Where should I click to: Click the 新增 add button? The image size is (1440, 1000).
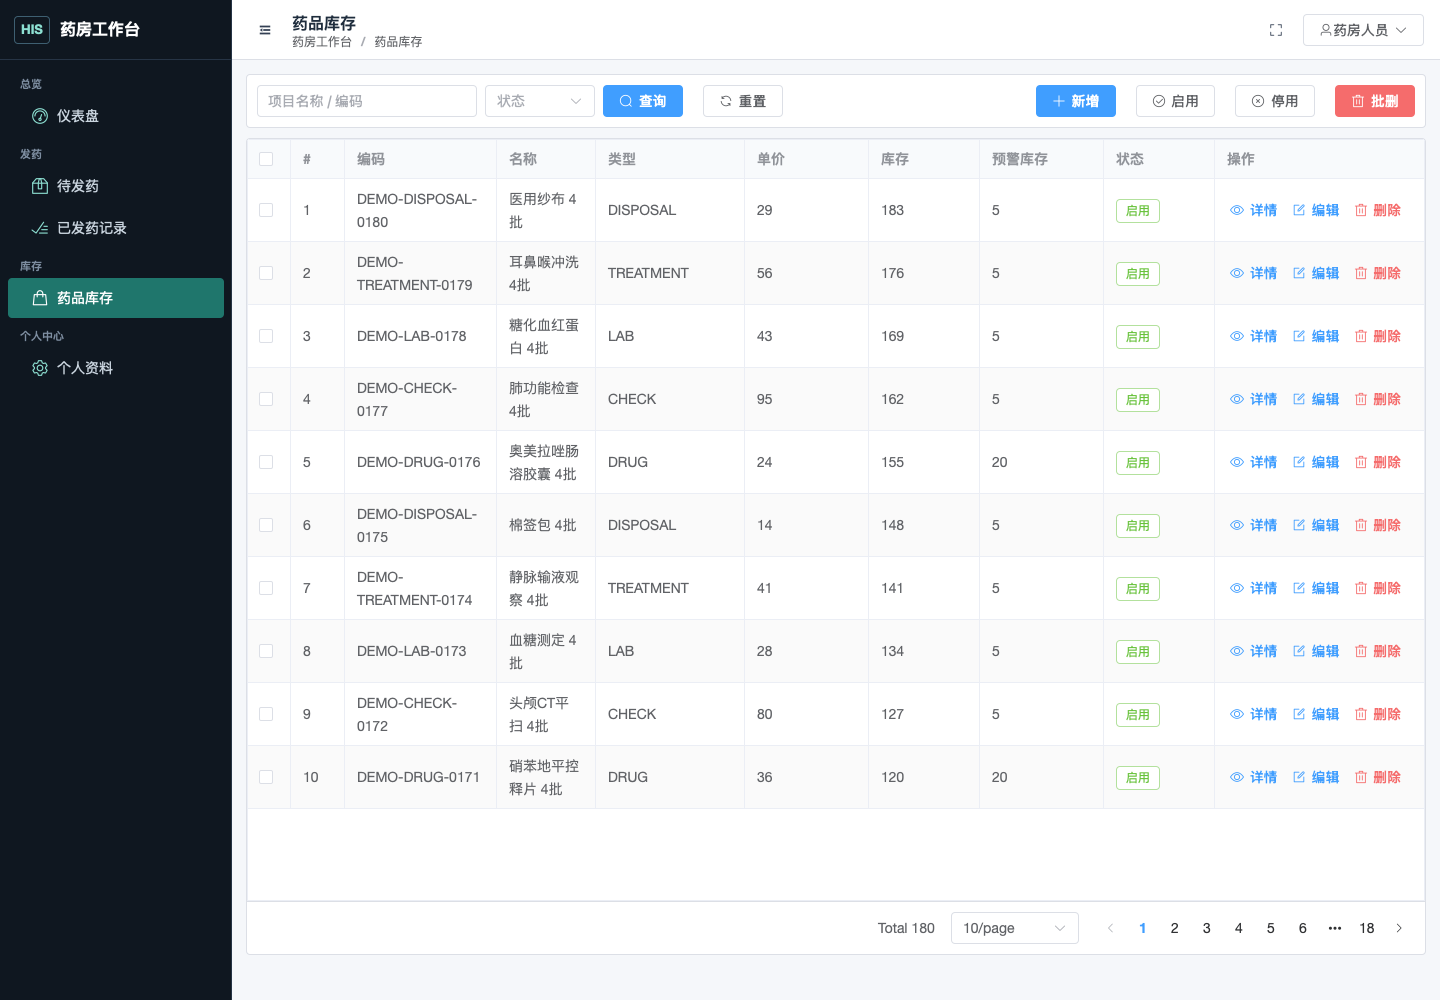tap(1076, 101)
